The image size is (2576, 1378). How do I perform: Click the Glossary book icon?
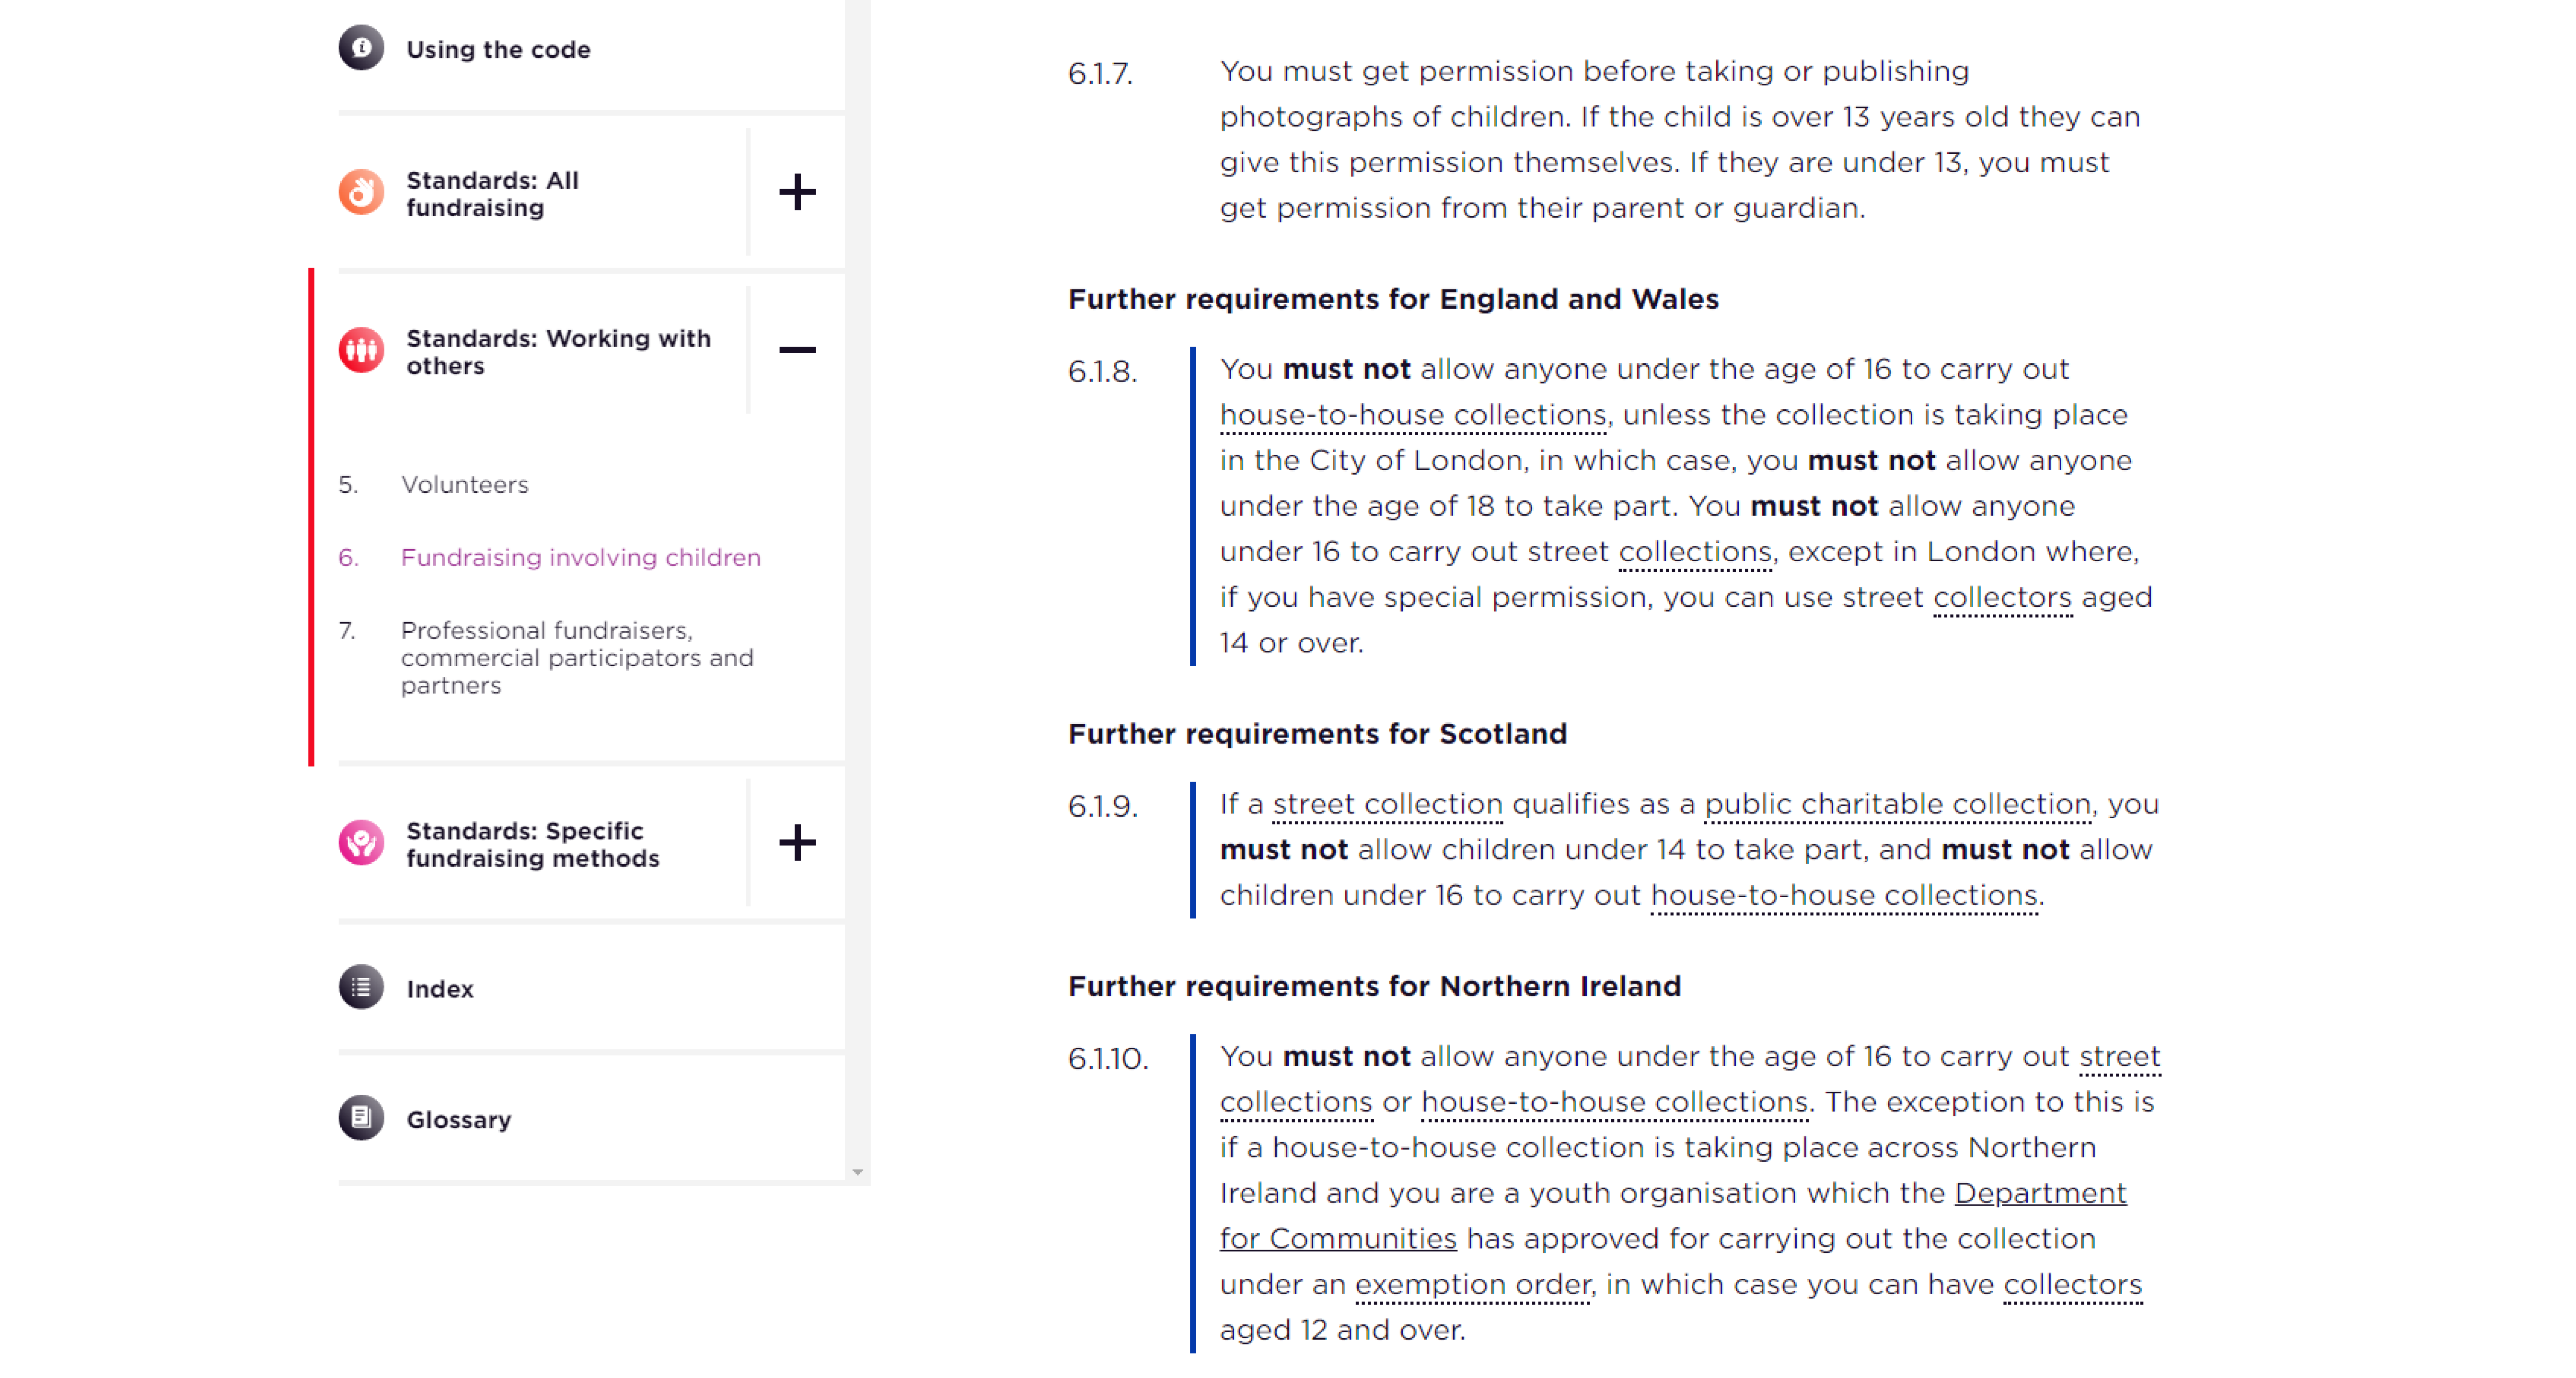(x=361, y=1118)
